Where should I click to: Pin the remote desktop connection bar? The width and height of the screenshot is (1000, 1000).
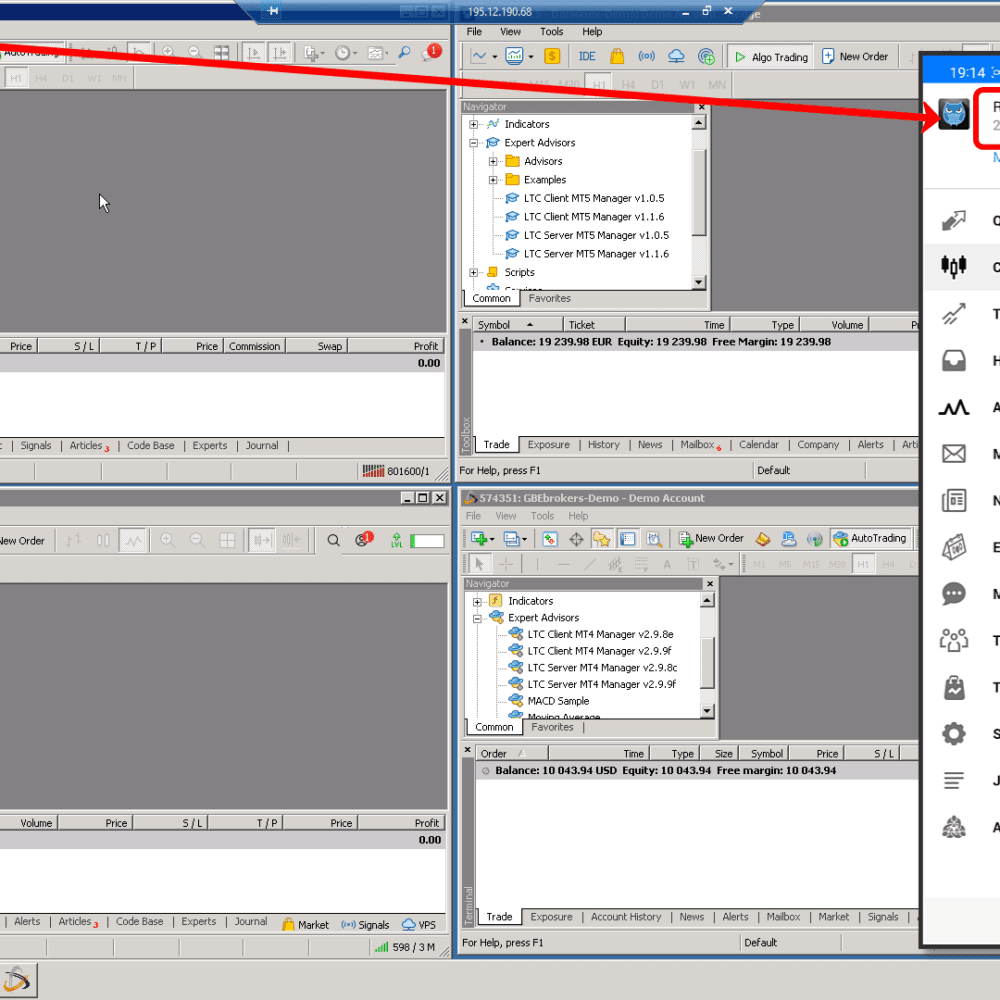[x=273, y=10]
